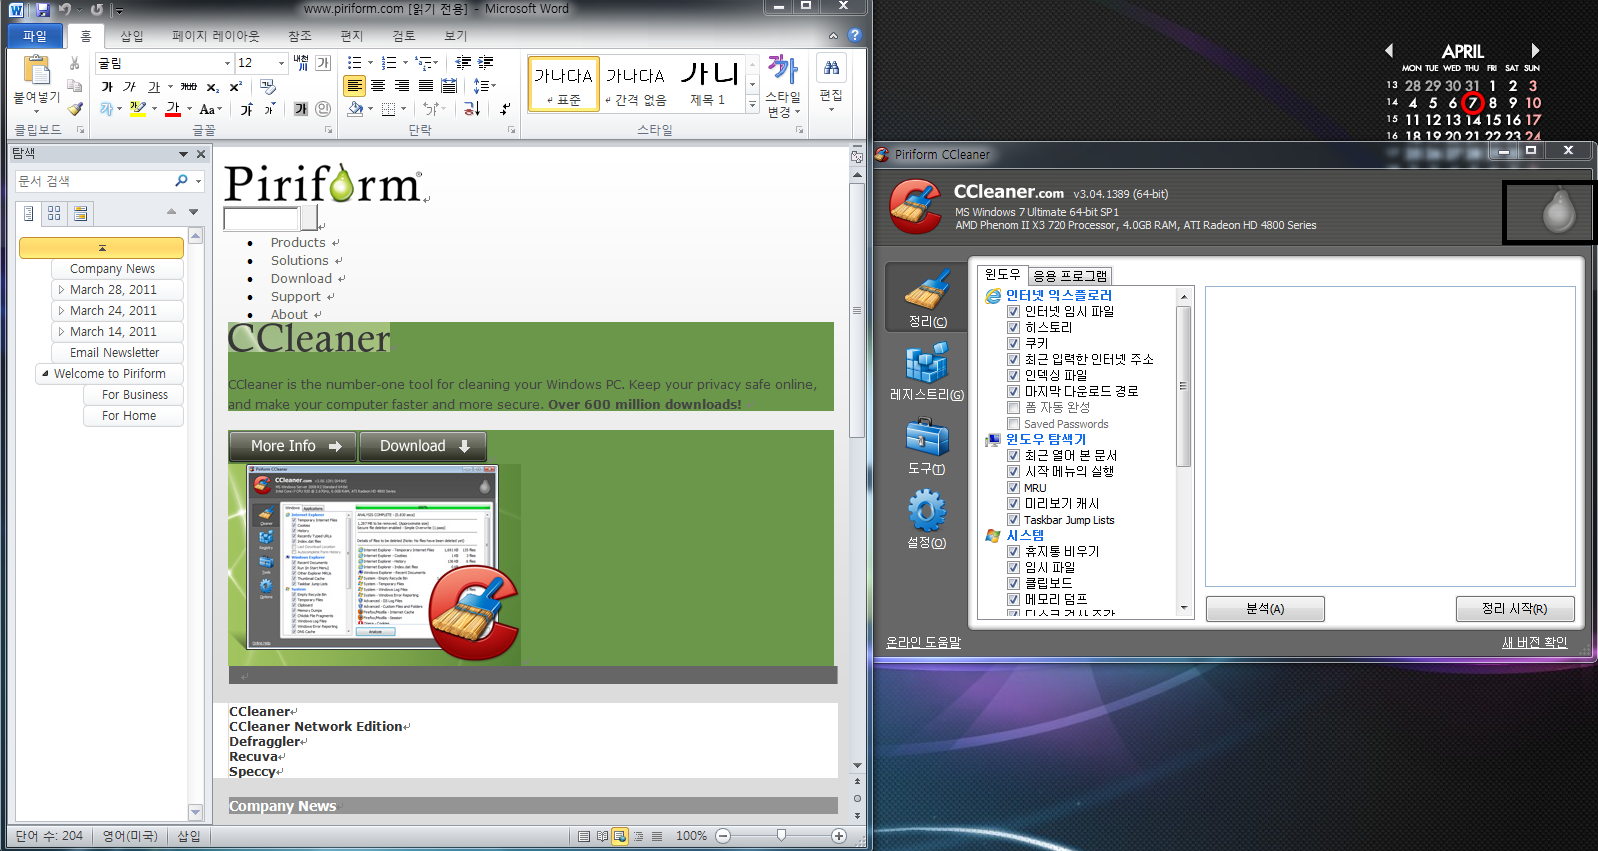The image size is (1598, 851).
Task: Browse pages thumbnail view in navigation pane
Action: coord(54,213)
